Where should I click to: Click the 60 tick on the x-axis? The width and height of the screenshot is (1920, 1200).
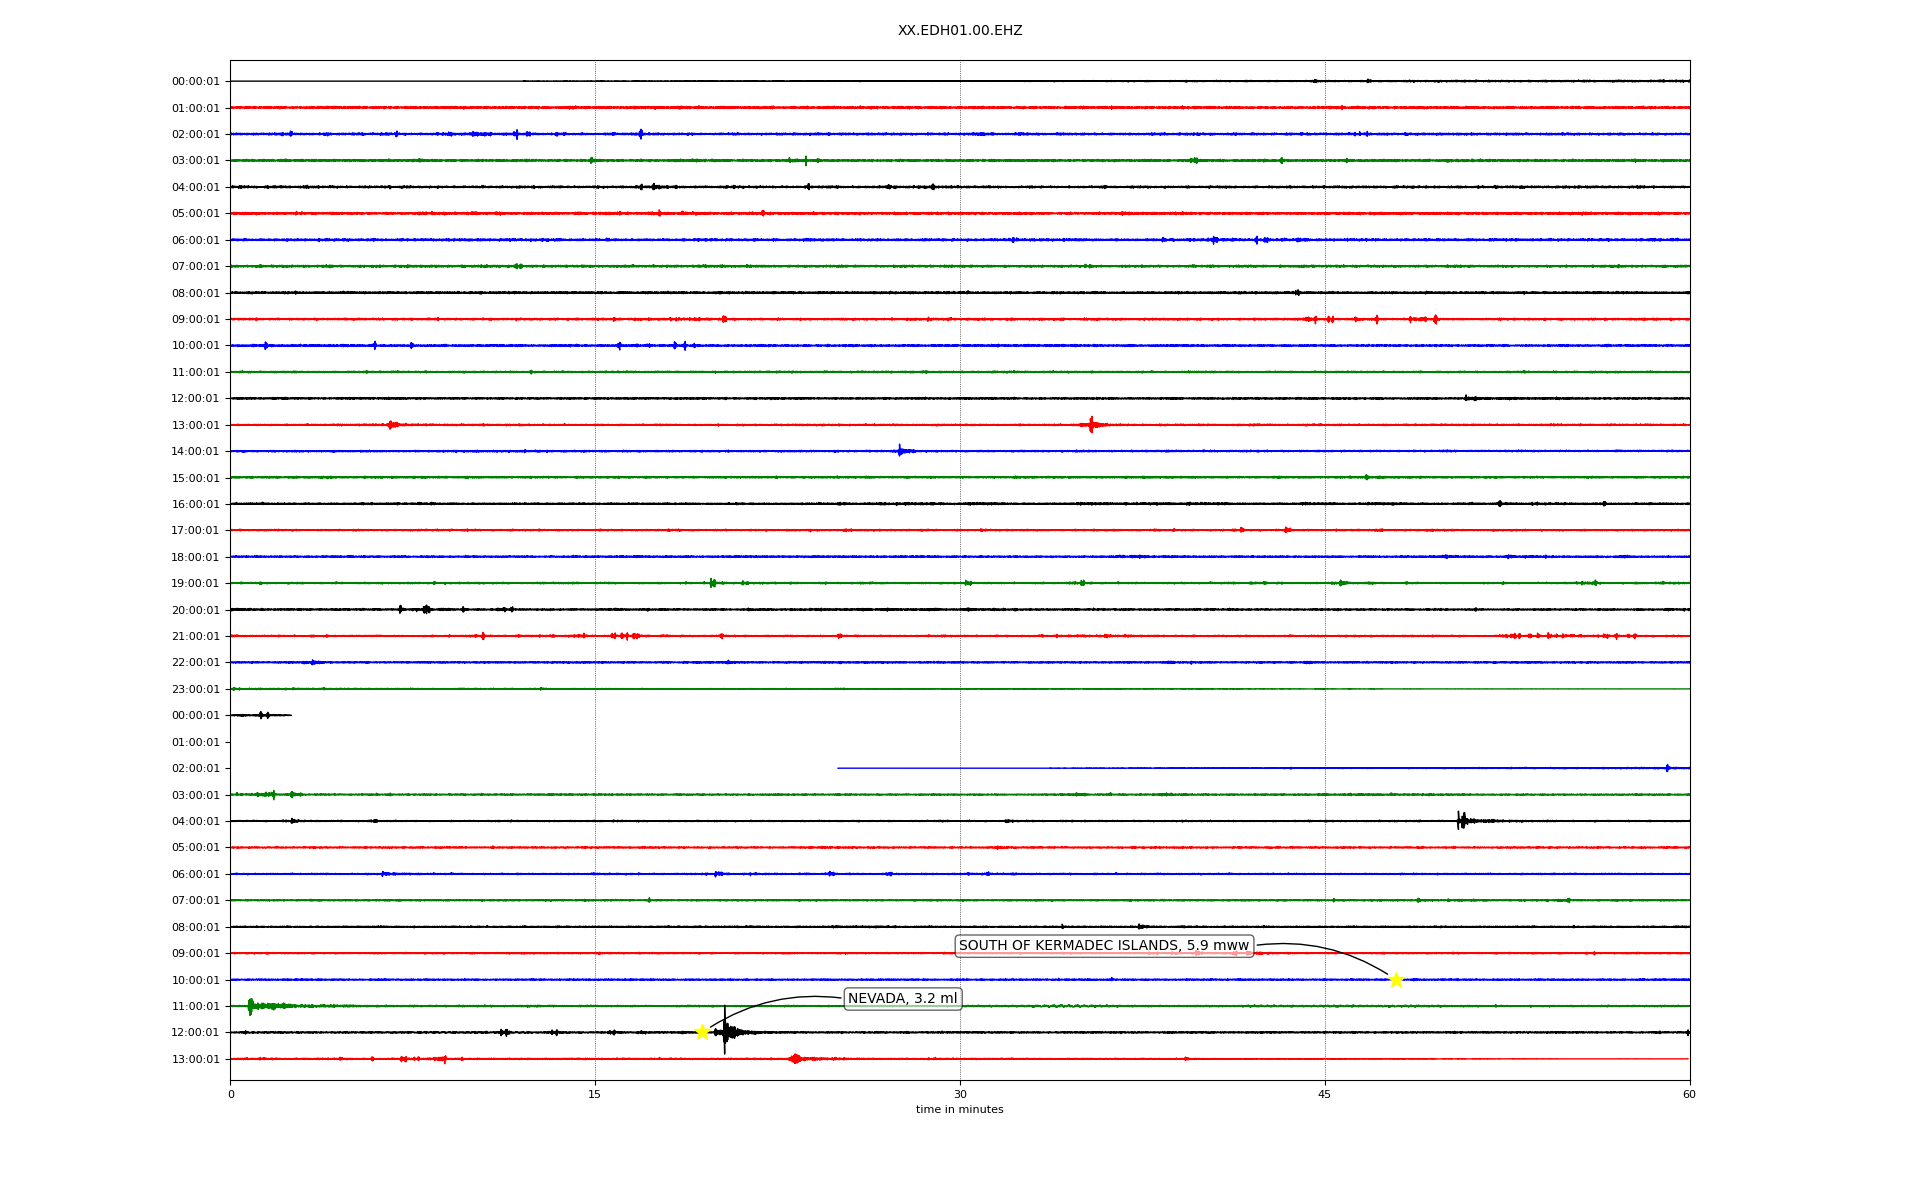click(1689, 1094)
